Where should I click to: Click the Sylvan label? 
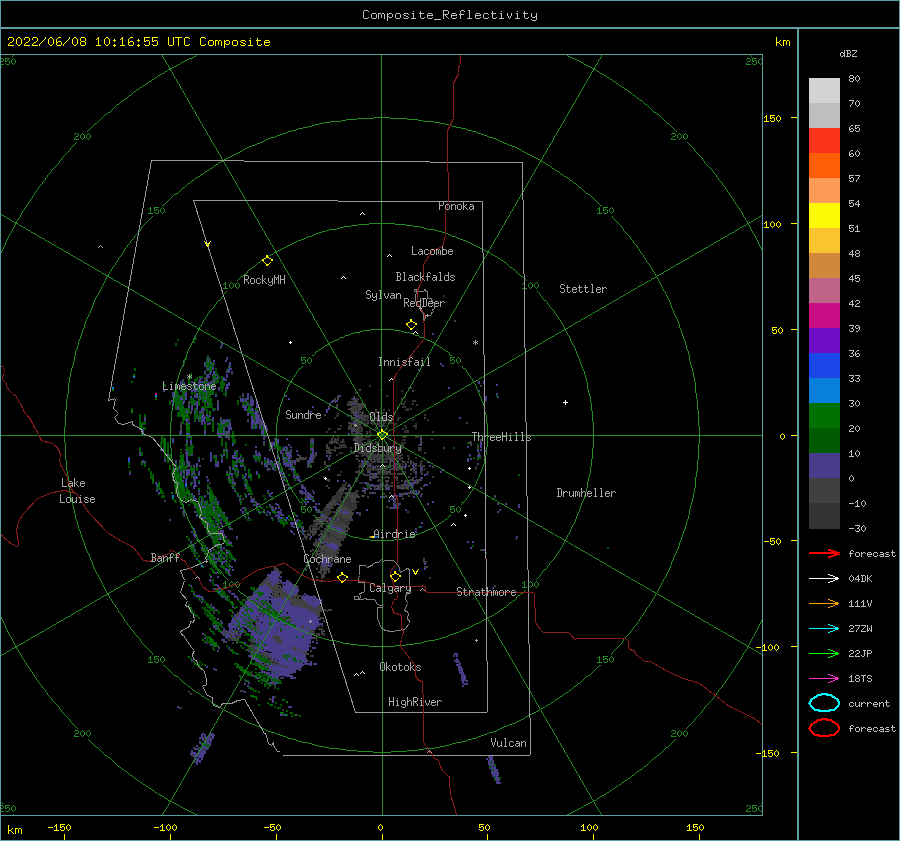click(x=383, y=295)
